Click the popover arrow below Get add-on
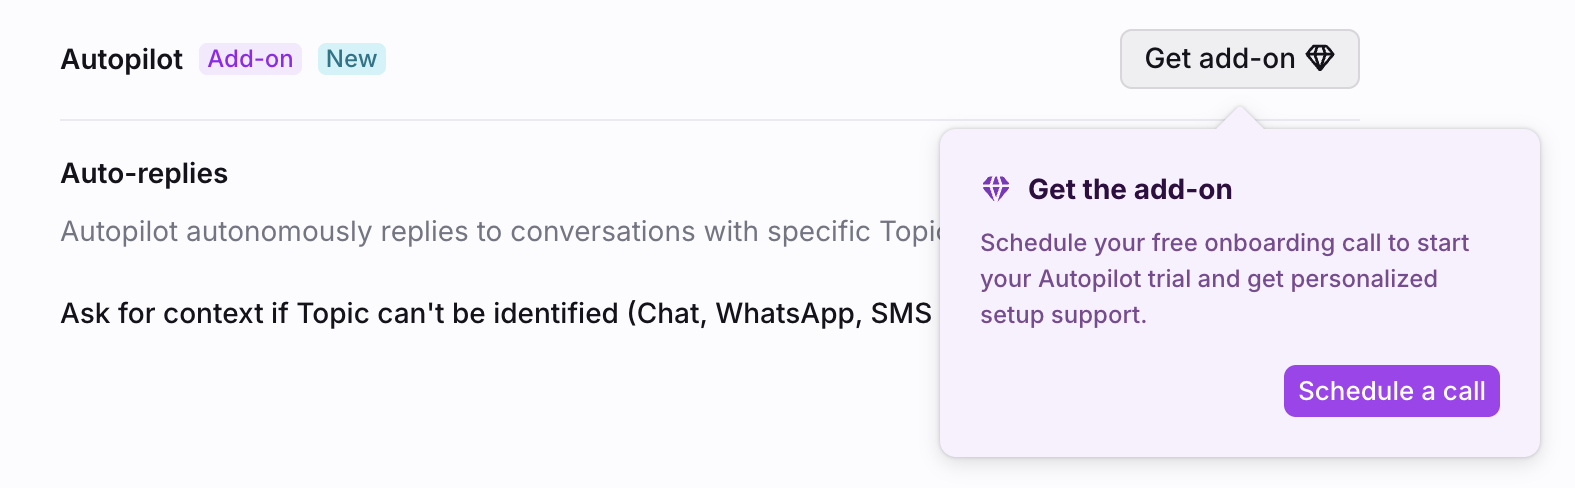The height and width of the screenshot is (488, 1575). click(1239, 118)
